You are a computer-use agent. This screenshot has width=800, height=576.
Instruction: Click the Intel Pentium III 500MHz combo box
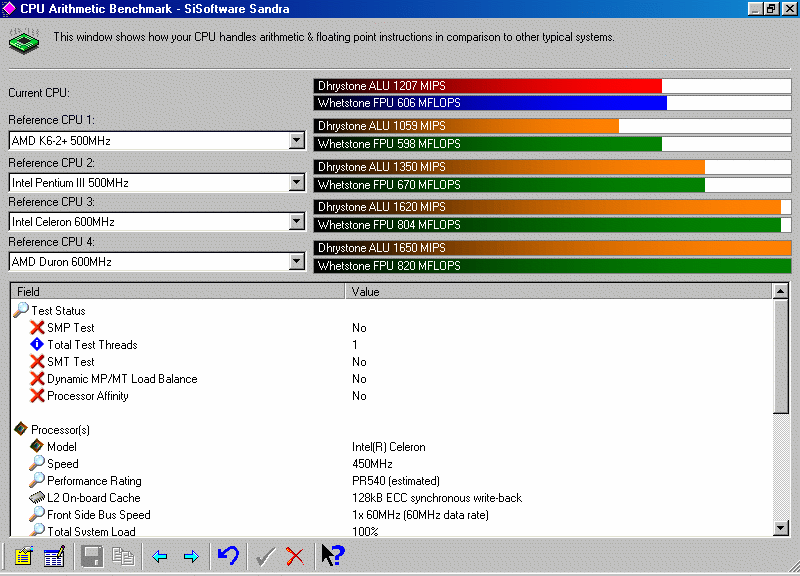point(157,182)
